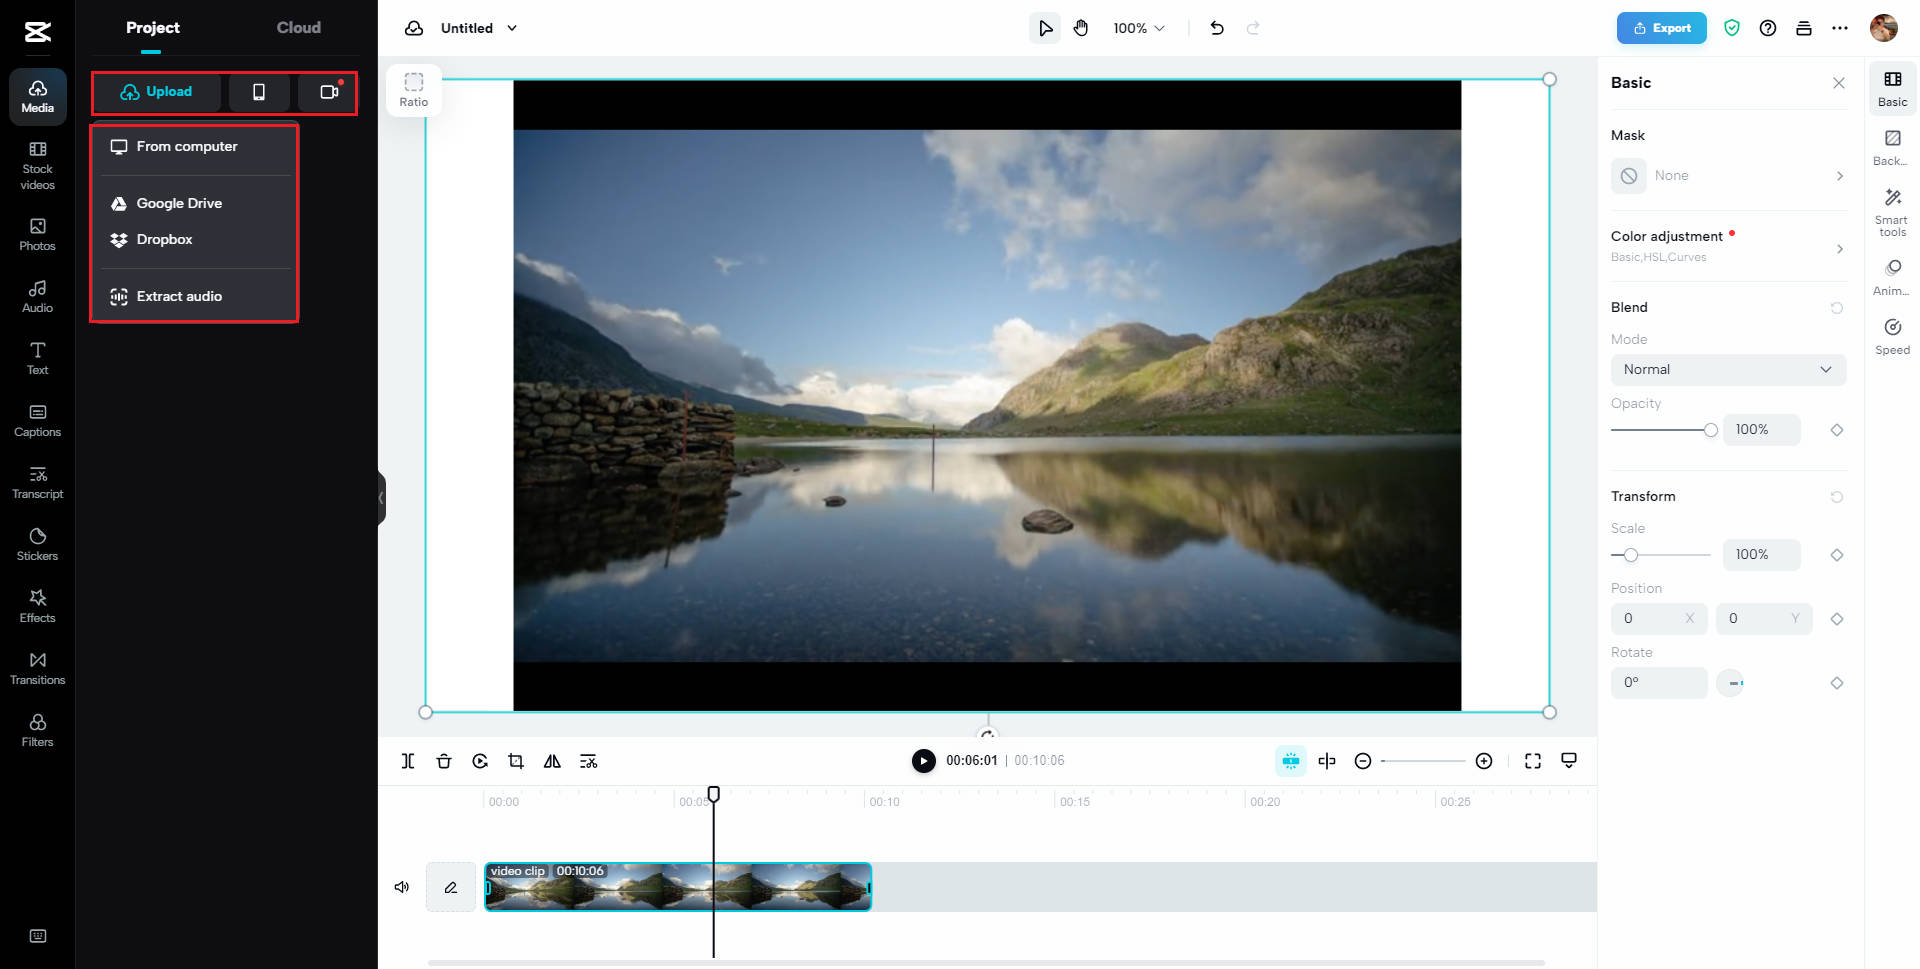The height and width of the screenshot is (969, 1920).
Task: Open the Blend mode dropdown showing Normal
Action: (1728, 369)
